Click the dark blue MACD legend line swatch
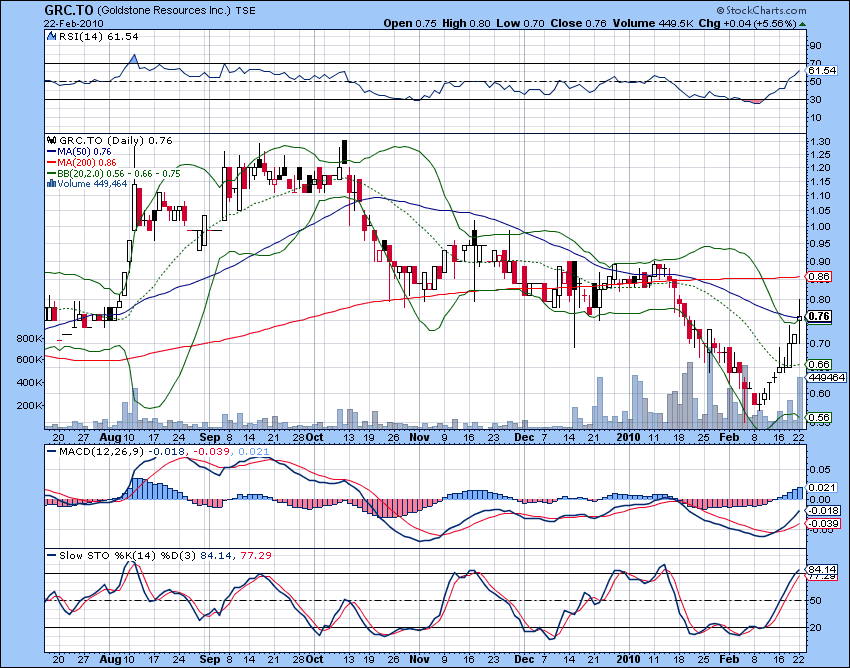This screenshot has height=668, width=850. pos(52,451)
